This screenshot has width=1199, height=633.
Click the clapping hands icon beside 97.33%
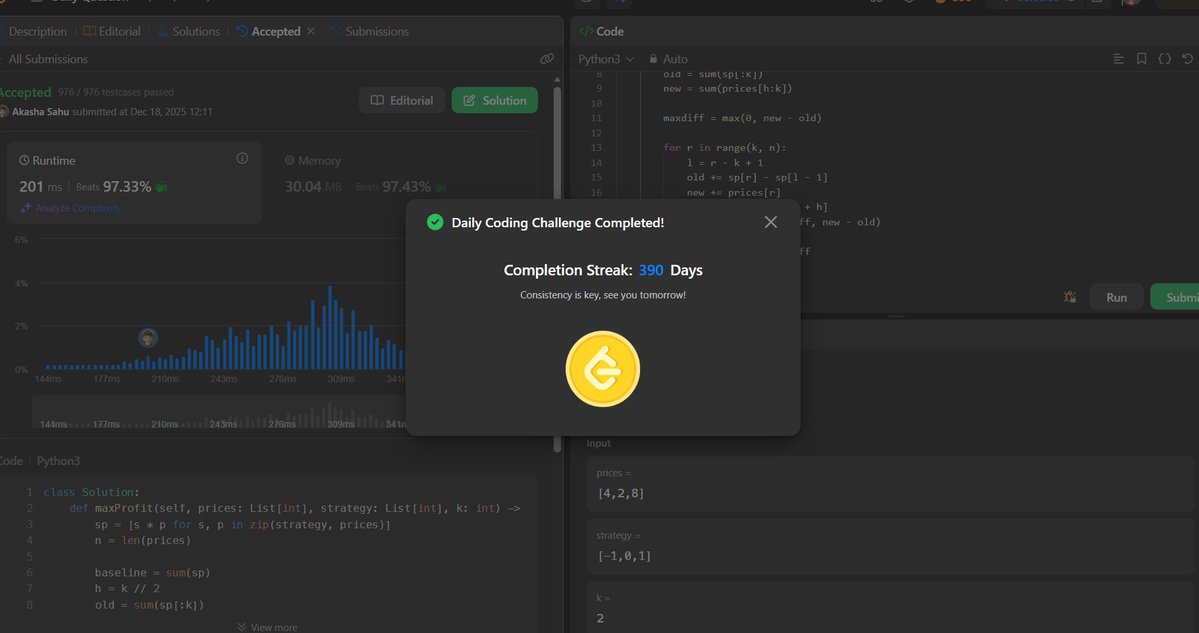click(161, 187)
